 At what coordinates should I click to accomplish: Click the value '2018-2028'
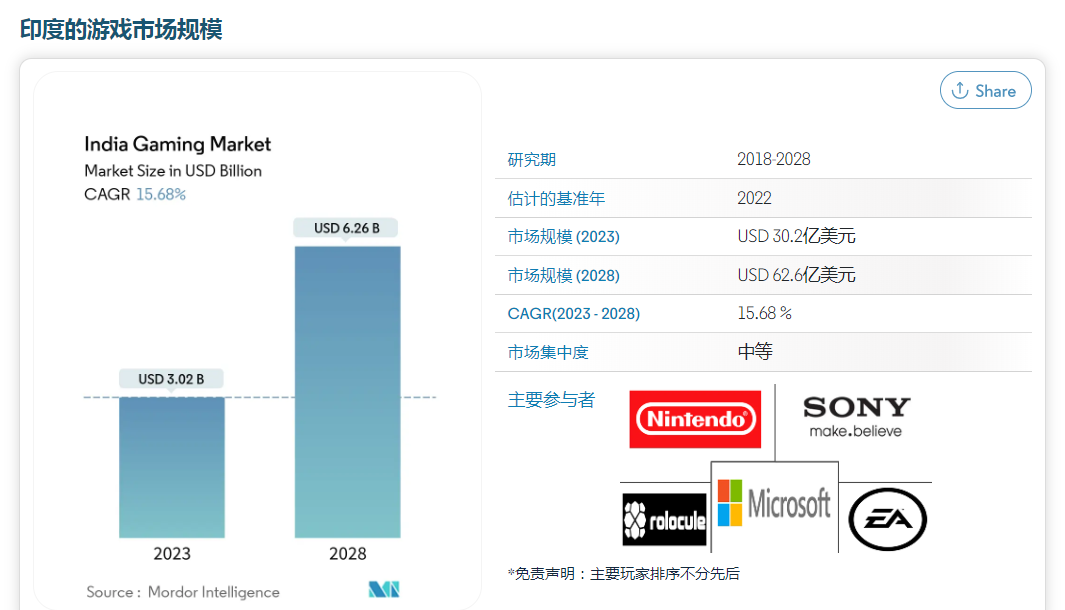pyautogui.click(x=774, y=159)
